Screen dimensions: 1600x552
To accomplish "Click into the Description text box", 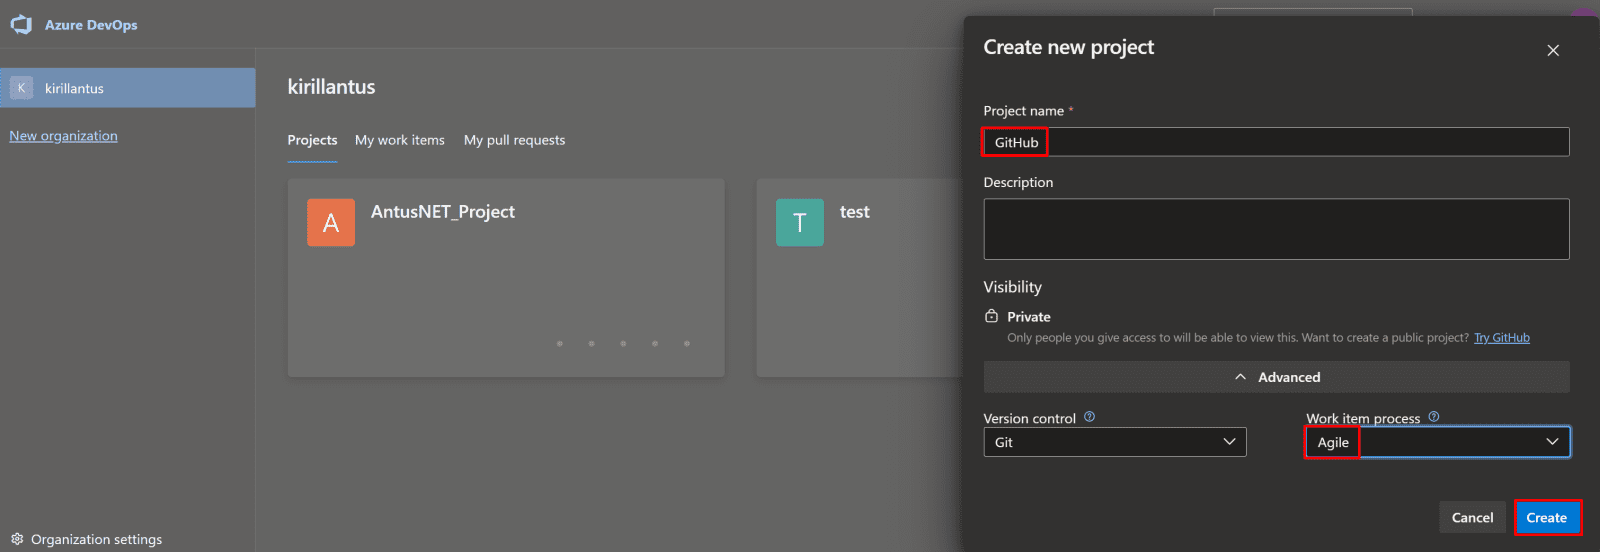I will click(1276, 229).
